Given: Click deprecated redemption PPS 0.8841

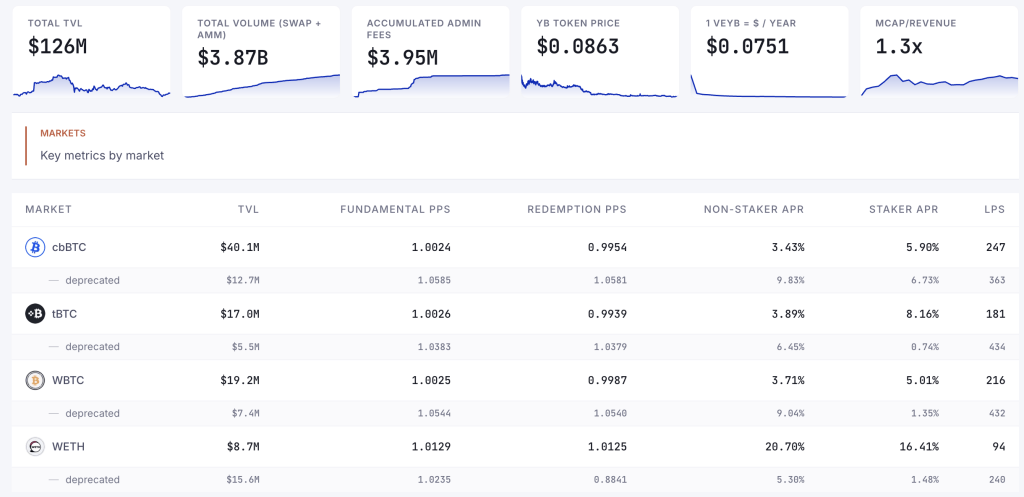Looking at the screenshot, I should point(609,479).
